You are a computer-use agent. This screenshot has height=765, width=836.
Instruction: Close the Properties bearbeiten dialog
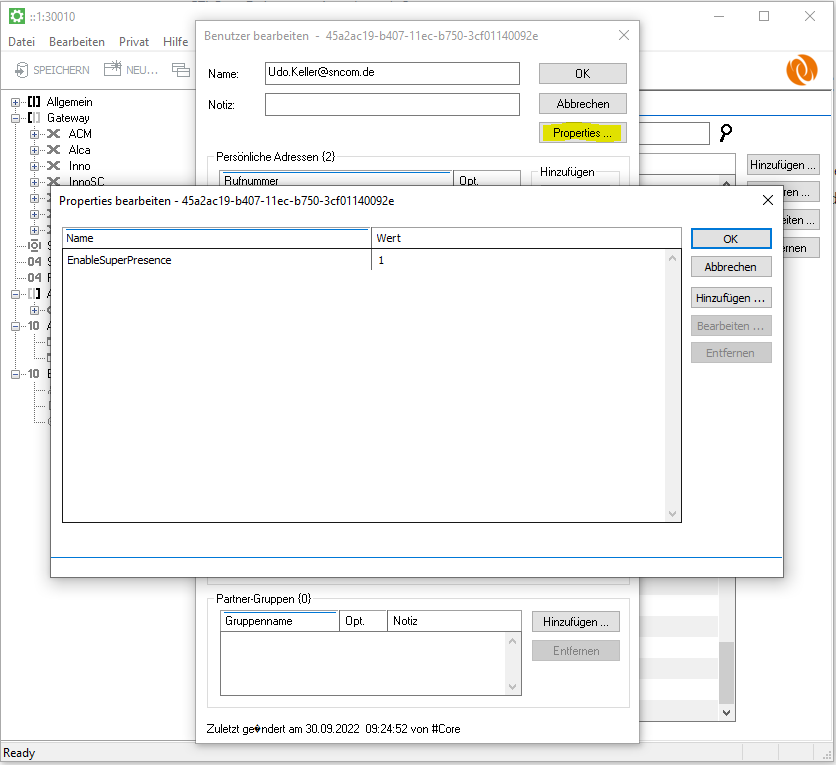coord(767,200)
